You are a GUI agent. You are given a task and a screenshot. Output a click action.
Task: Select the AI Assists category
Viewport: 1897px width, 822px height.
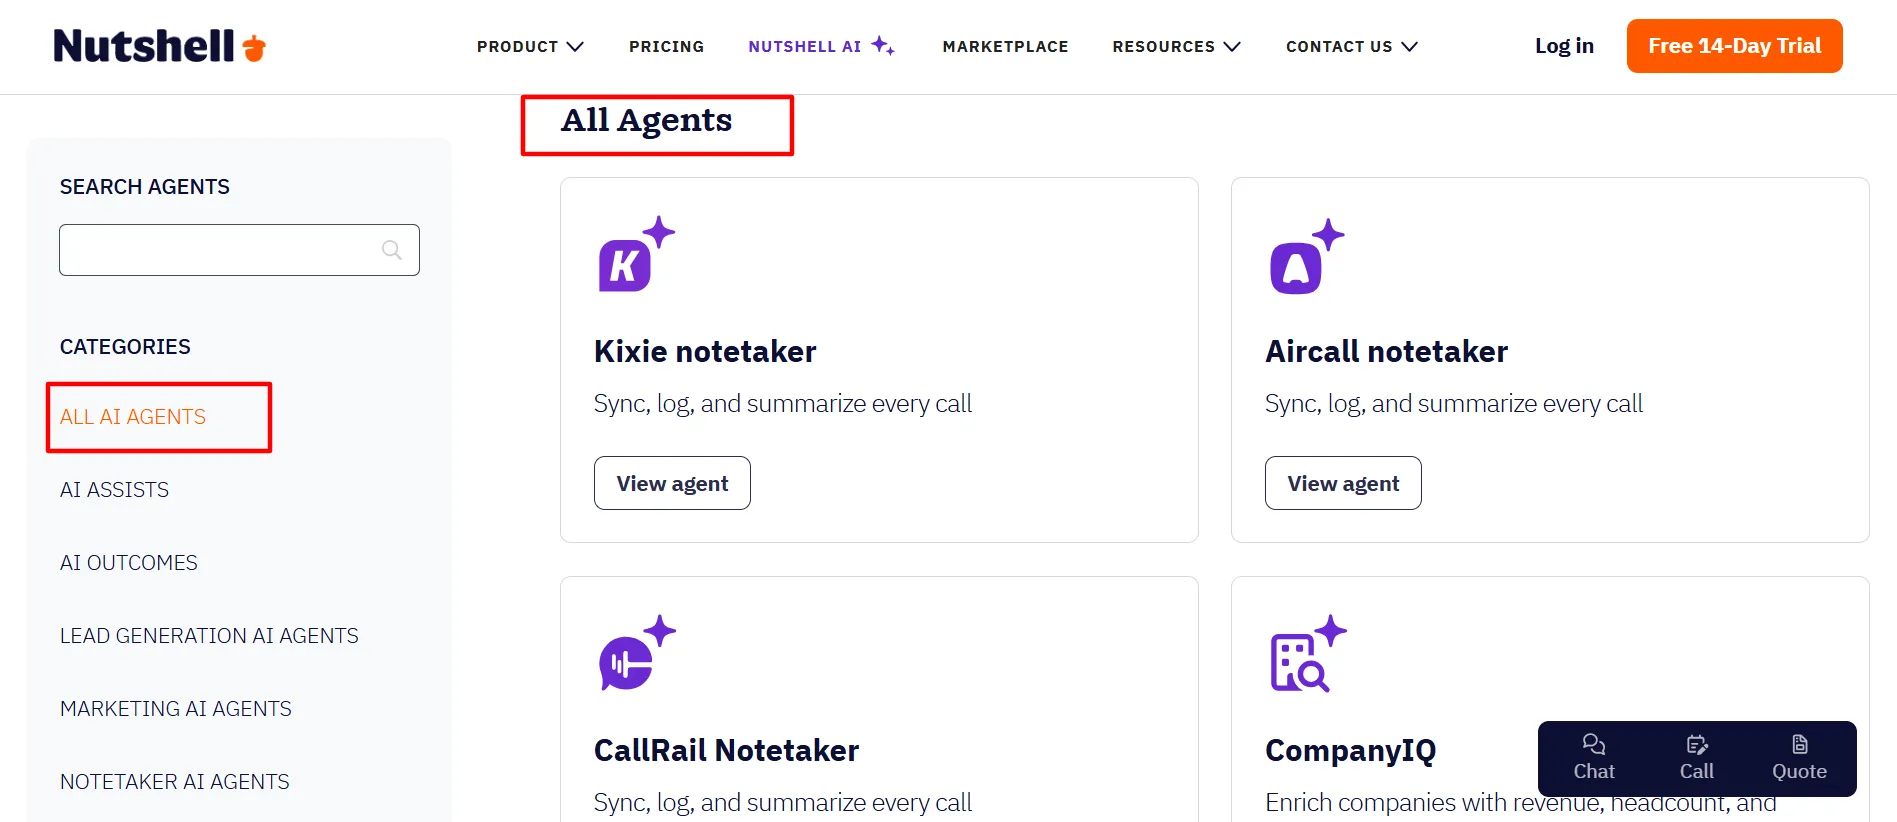tap(114, 490)
